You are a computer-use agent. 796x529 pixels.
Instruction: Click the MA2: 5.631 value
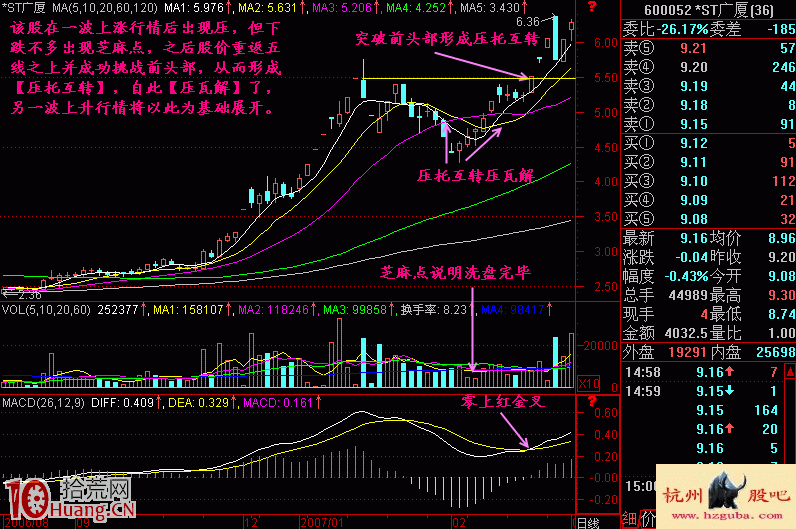tap(272, 8)
